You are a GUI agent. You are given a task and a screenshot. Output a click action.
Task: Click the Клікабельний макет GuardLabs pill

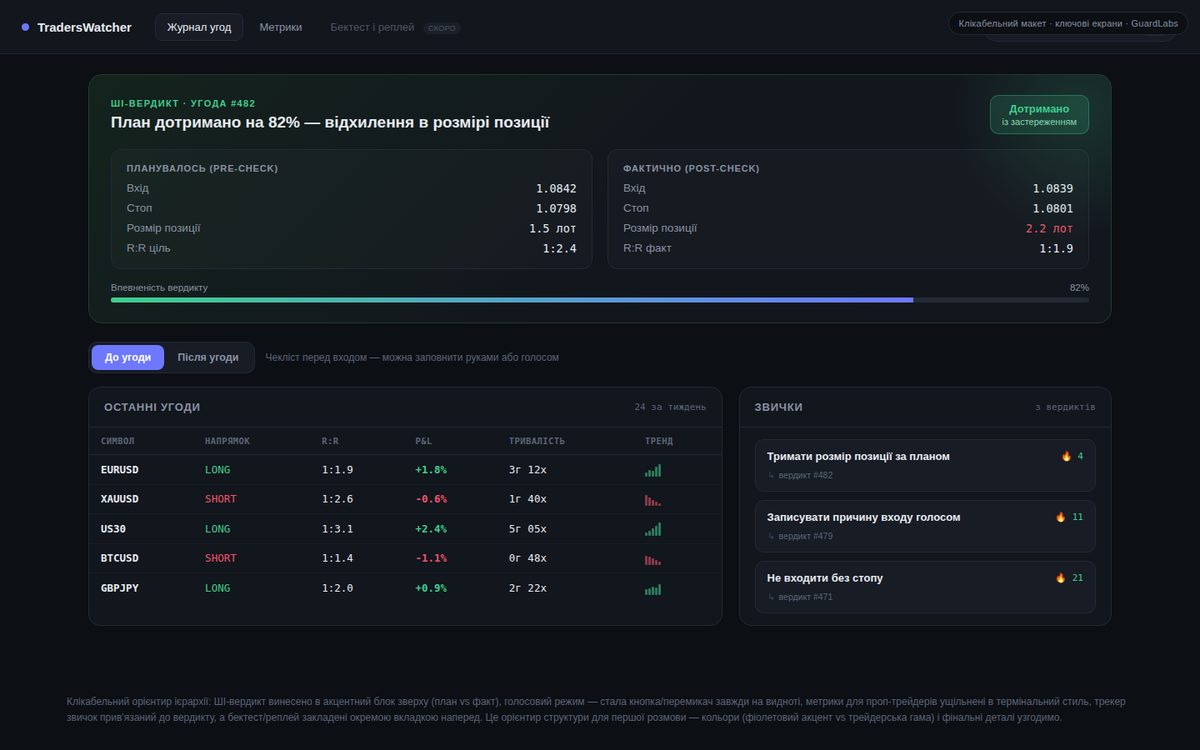pyautogui.click(x=1068, y=23)
